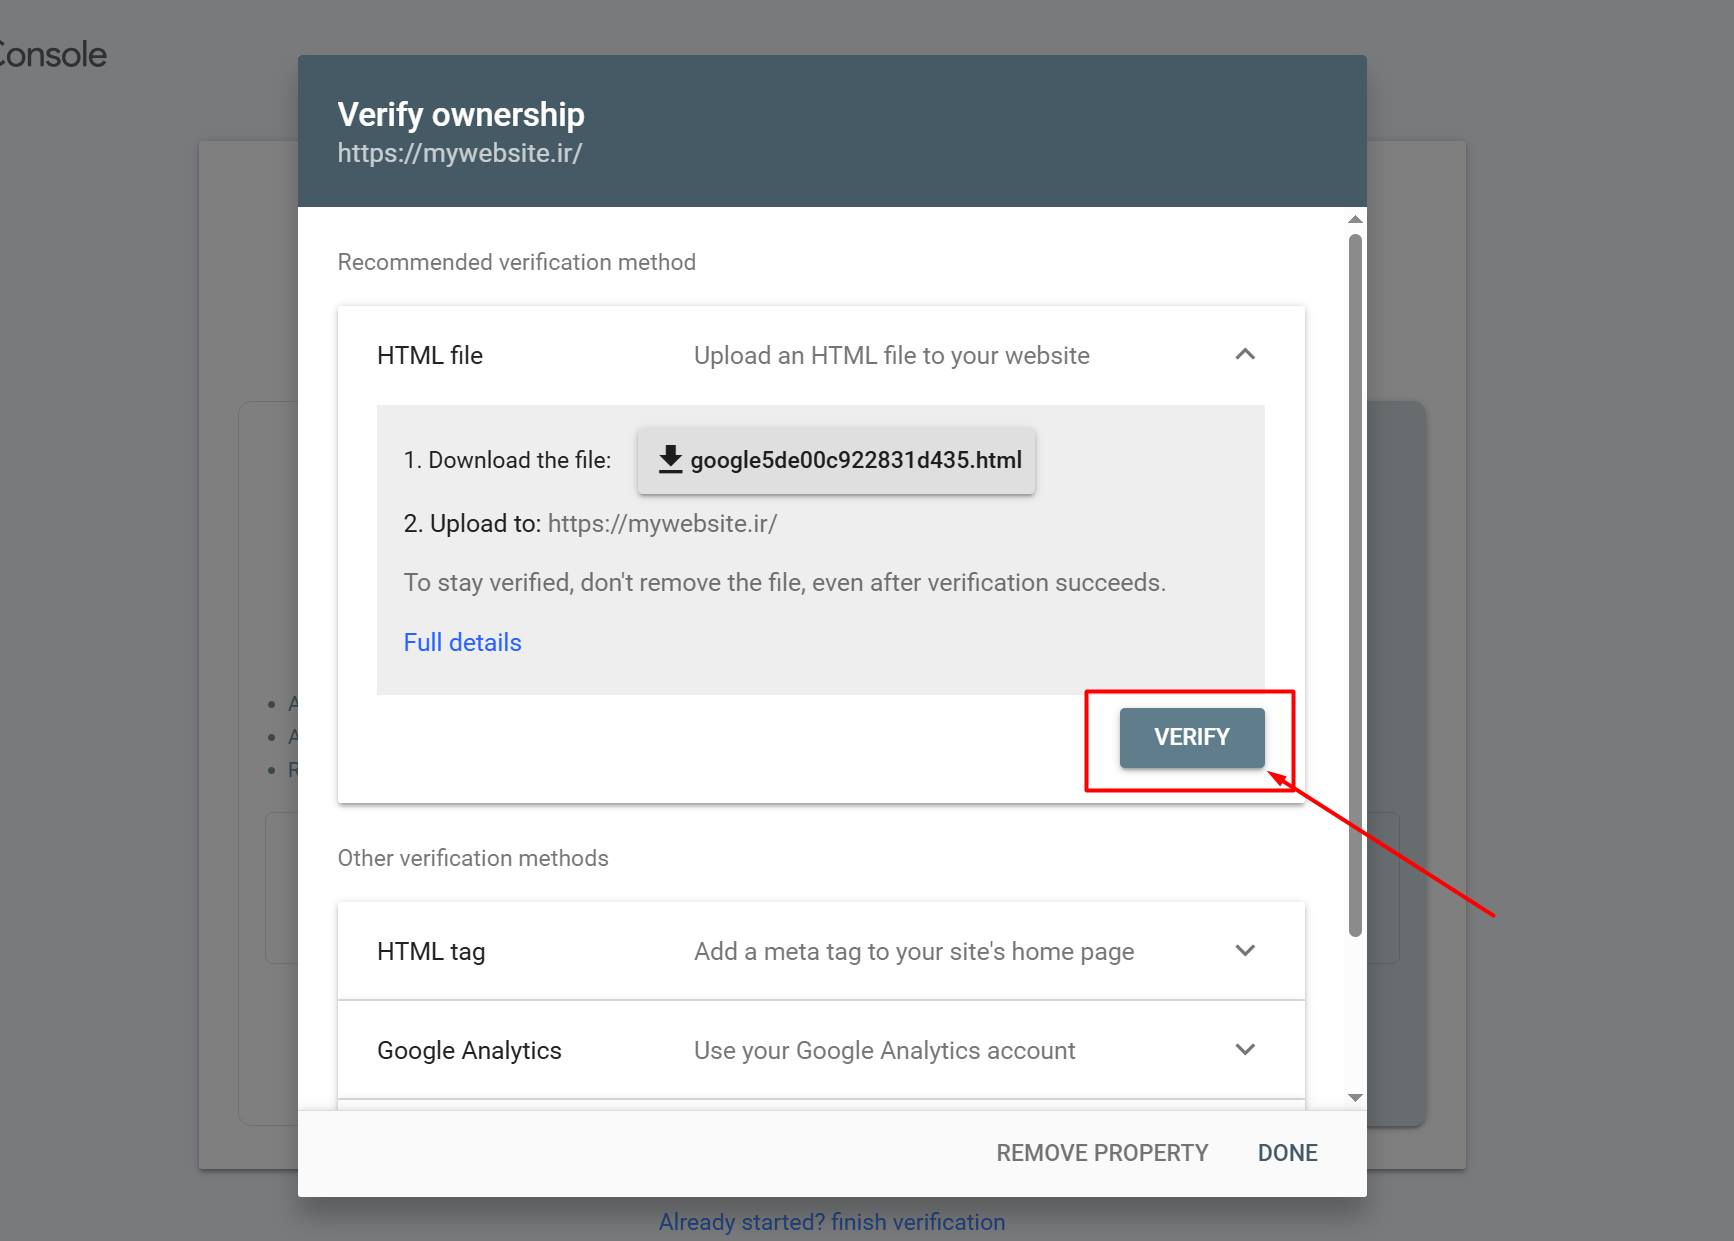The width and height of the screenshot is (1734, 1241).
Task: Click the HTML file method title
Action: (x=430, y=355)
